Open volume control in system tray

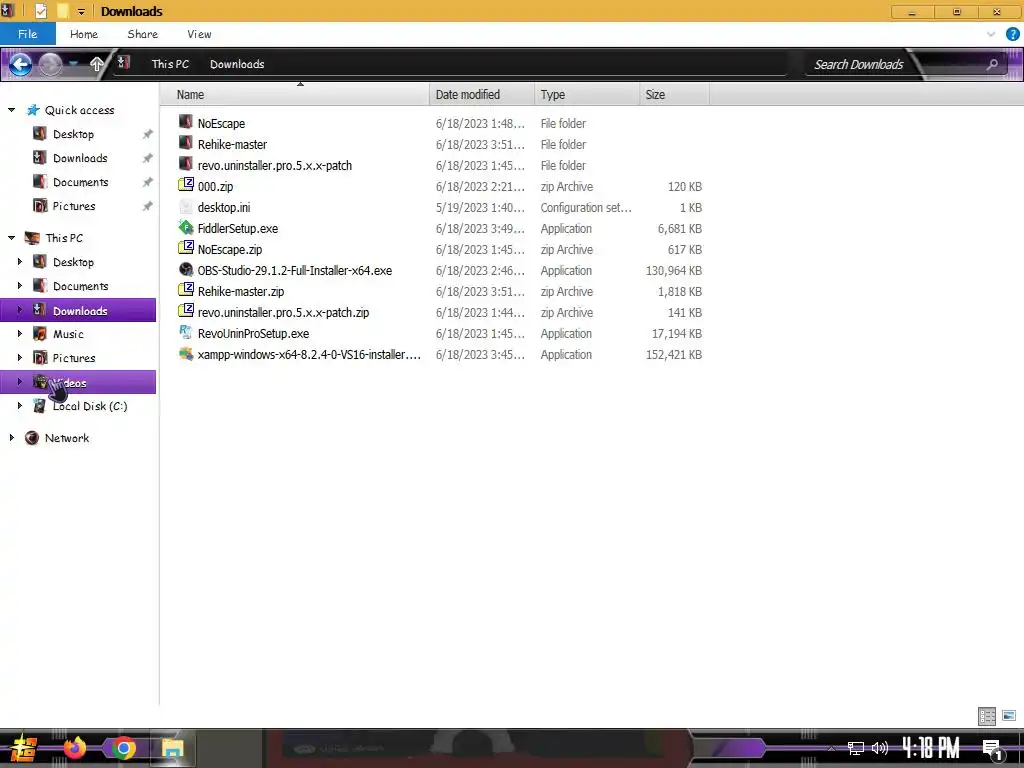[x=880, y=748]
